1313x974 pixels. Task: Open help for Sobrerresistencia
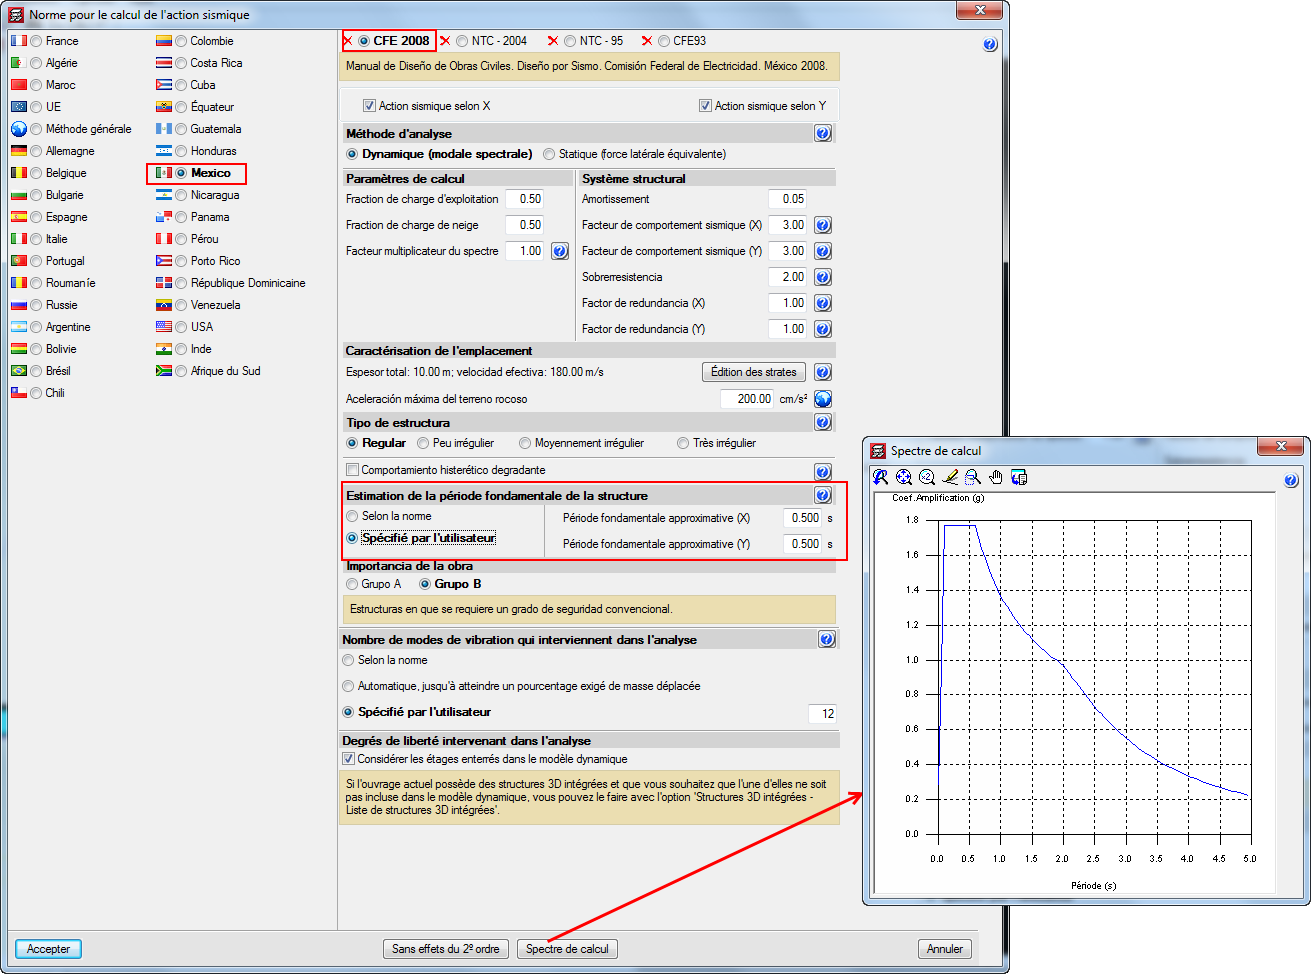click(823, 277)
